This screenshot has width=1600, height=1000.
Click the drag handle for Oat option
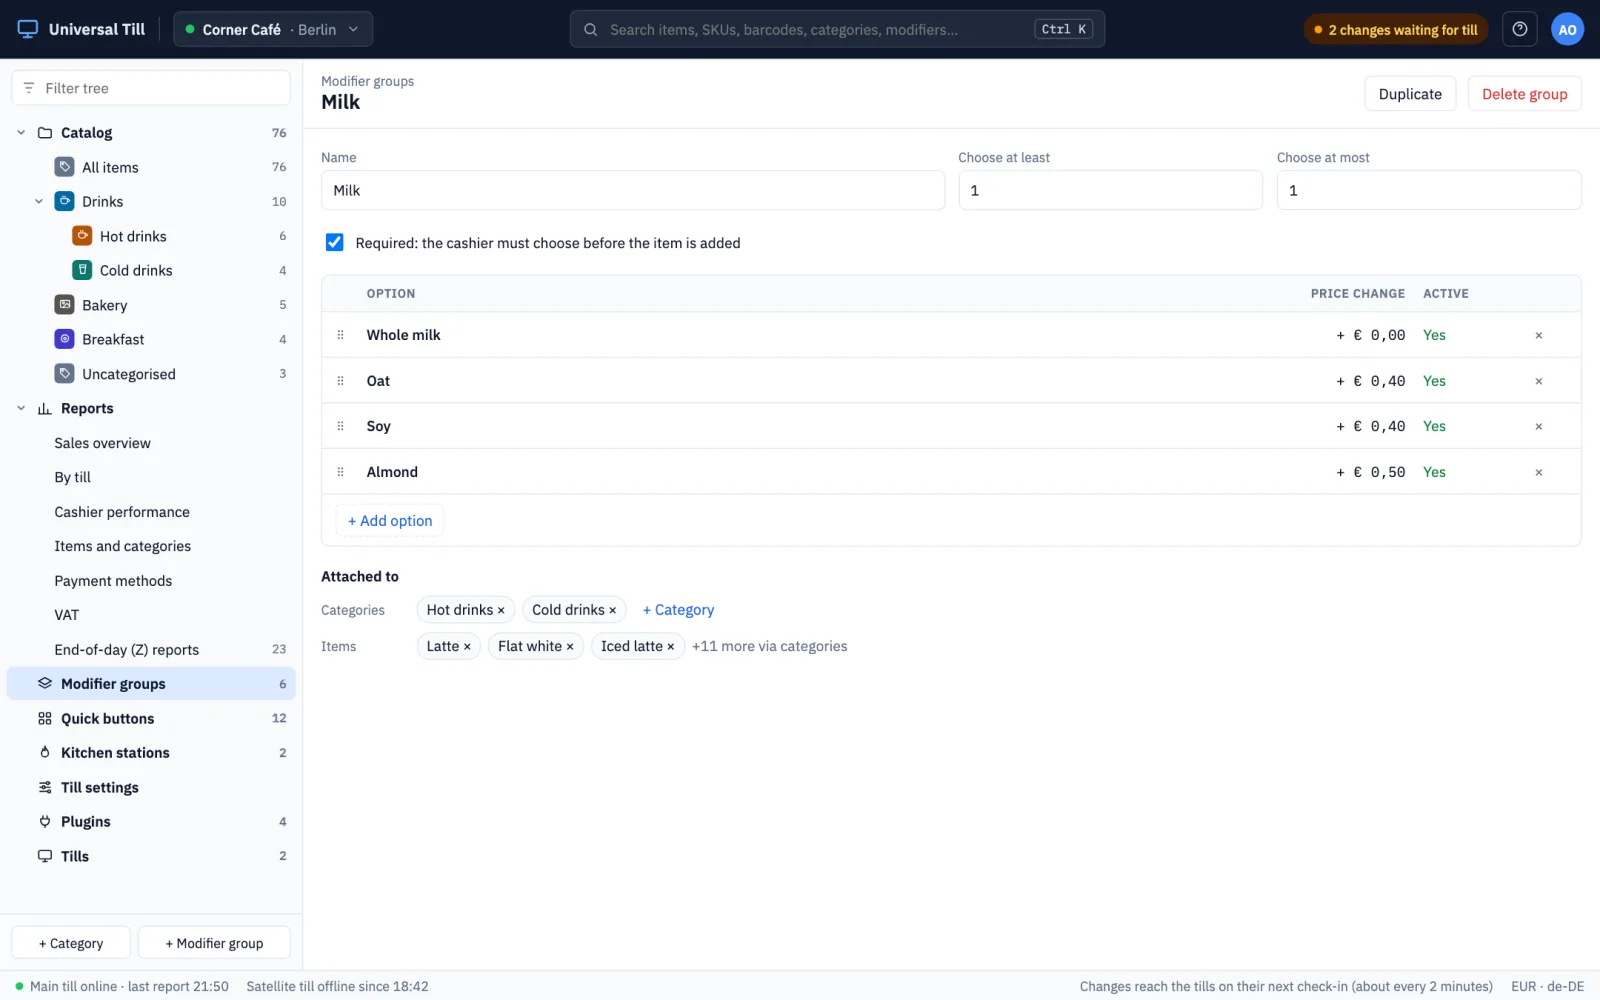(x=340, y=381)
